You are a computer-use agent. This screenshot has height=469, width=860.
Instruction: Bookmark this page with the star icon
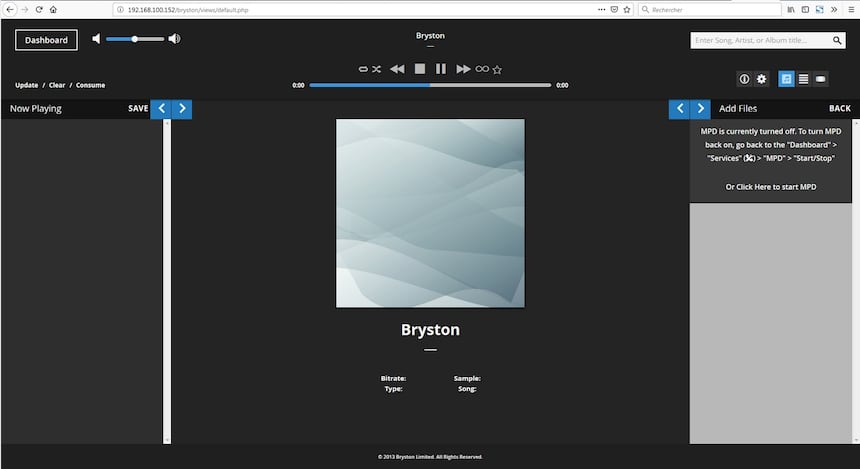pyautogui.click(x=627, y=9)
